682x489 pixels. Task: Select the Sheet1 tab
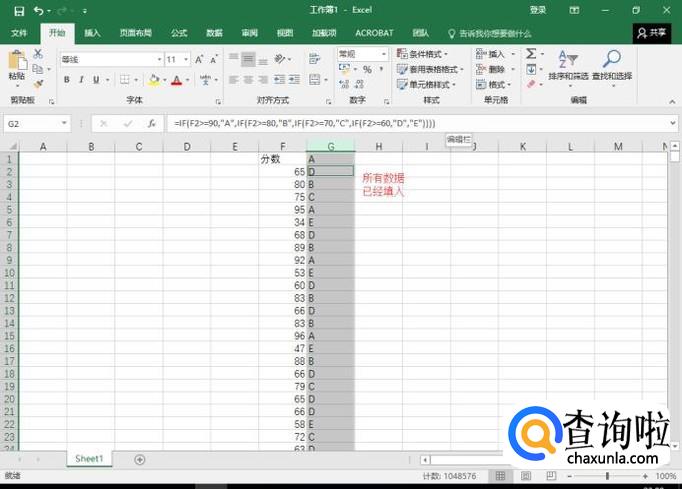[89, 459]
